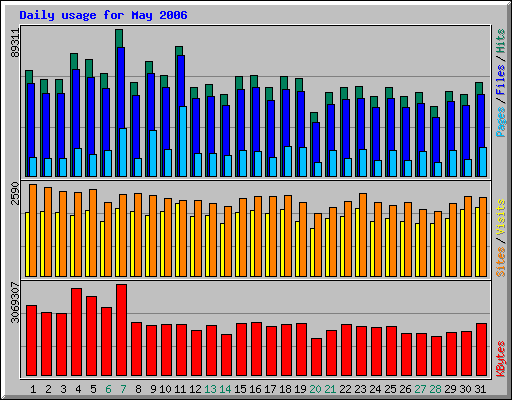This screenshot has height=400, width=512.
Task: Click the light blue Pages bar for day 11
Action: click(183, 141)
